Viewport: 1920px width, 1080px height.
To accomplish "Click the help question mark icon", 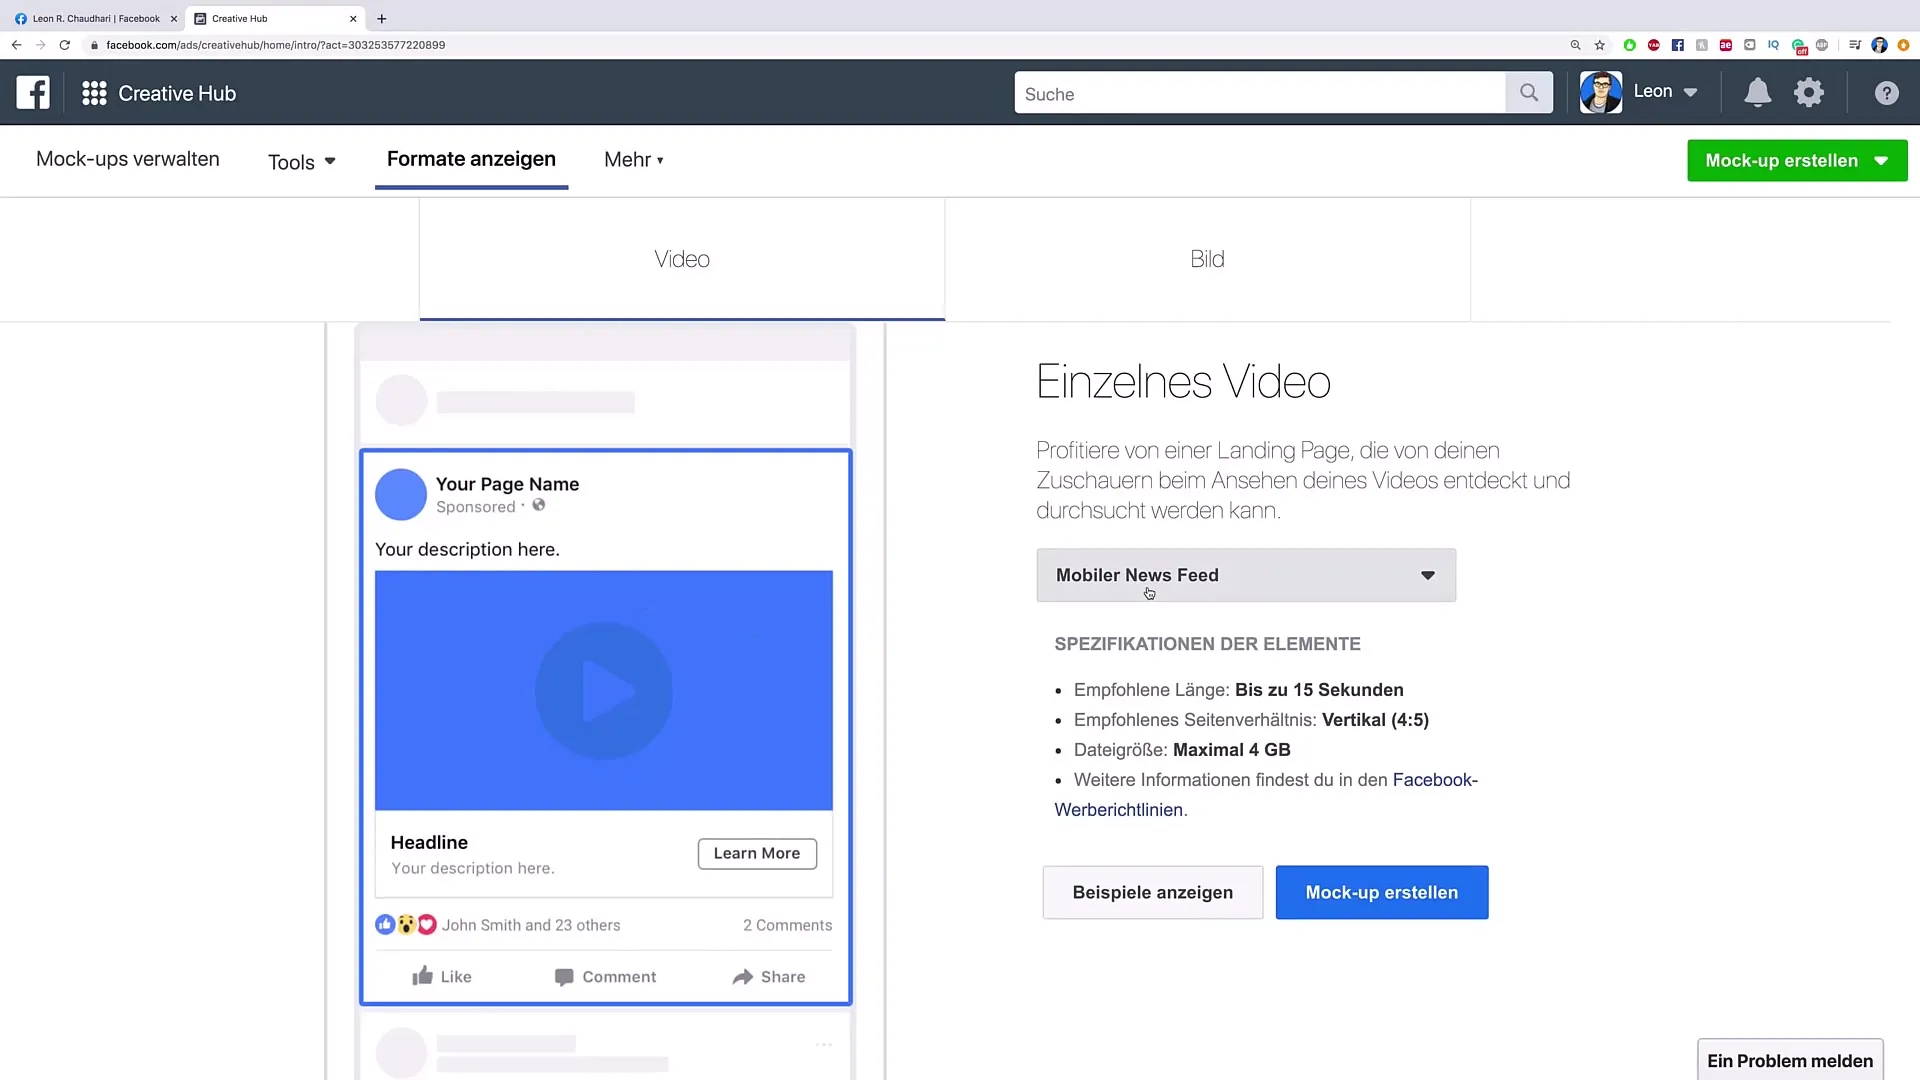I will click(x=1888, y=92).
